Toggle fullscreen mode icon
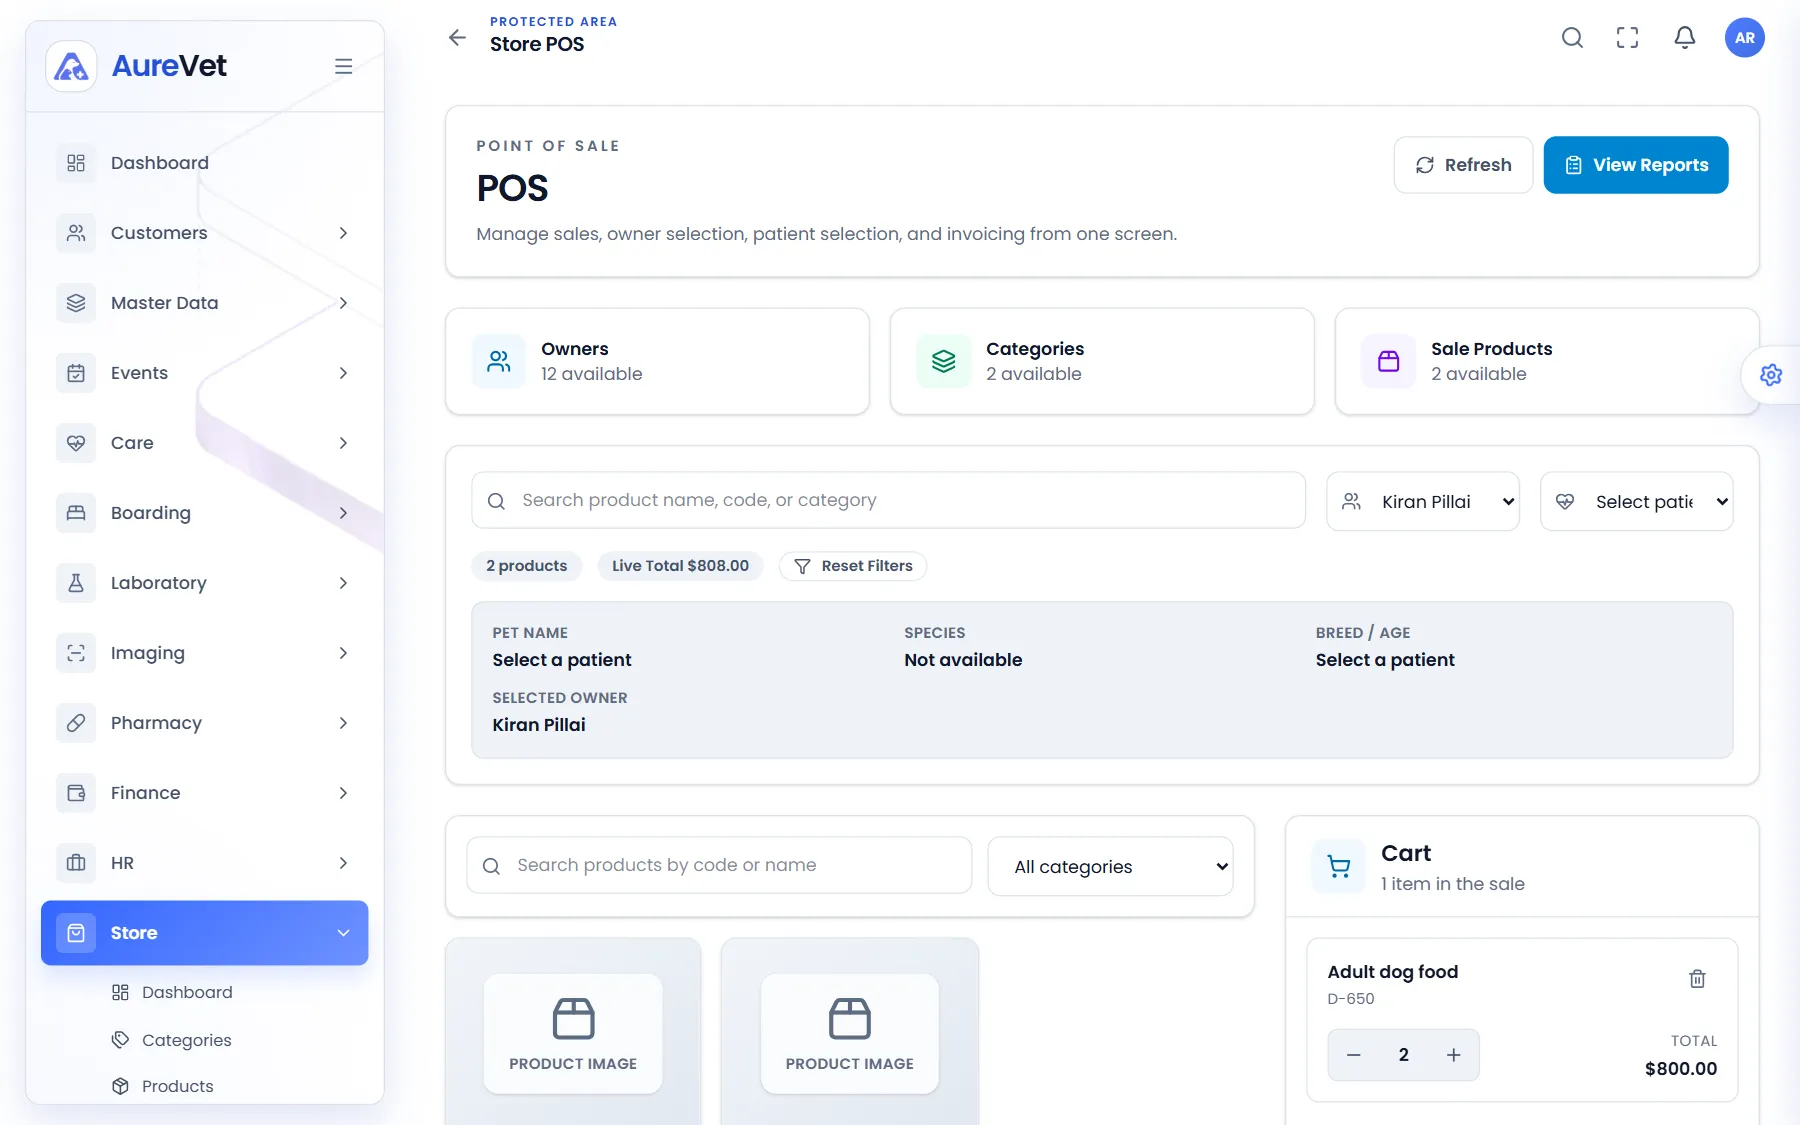Image resolution: width=1800 pixels, height=1125 pixels. [x=1628, y=38]
